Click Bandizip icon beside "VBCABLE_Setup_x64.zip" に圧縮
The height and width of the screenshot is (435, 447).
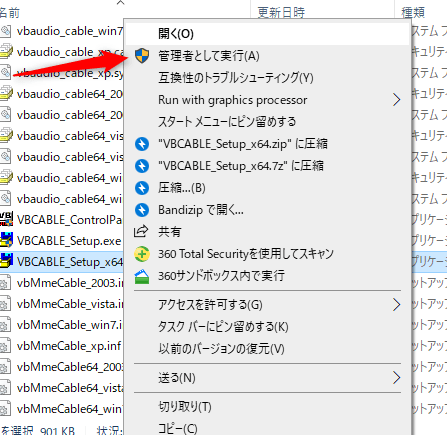(x=142, y=144)
